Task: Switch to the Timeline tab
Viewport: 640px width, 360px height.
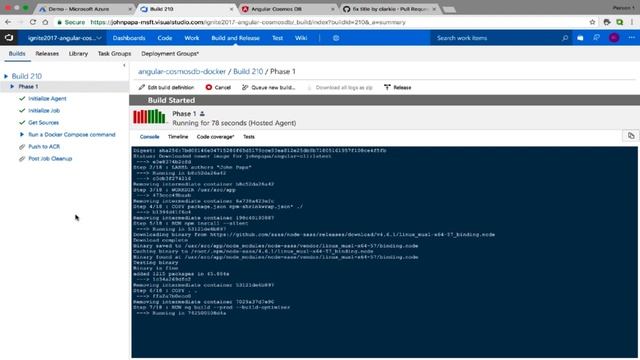Action: pyautogui.click(x=178, y=137)
